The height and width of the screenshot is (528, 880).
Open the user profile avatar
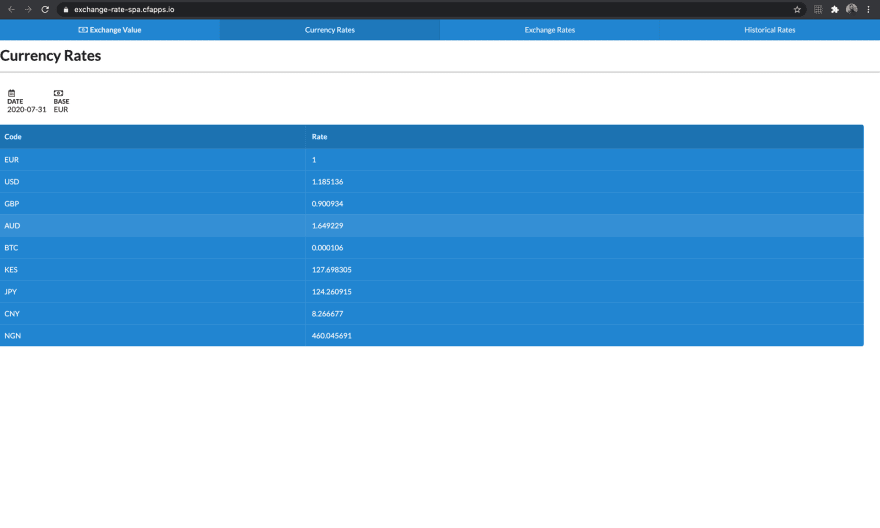click(851, 9)
